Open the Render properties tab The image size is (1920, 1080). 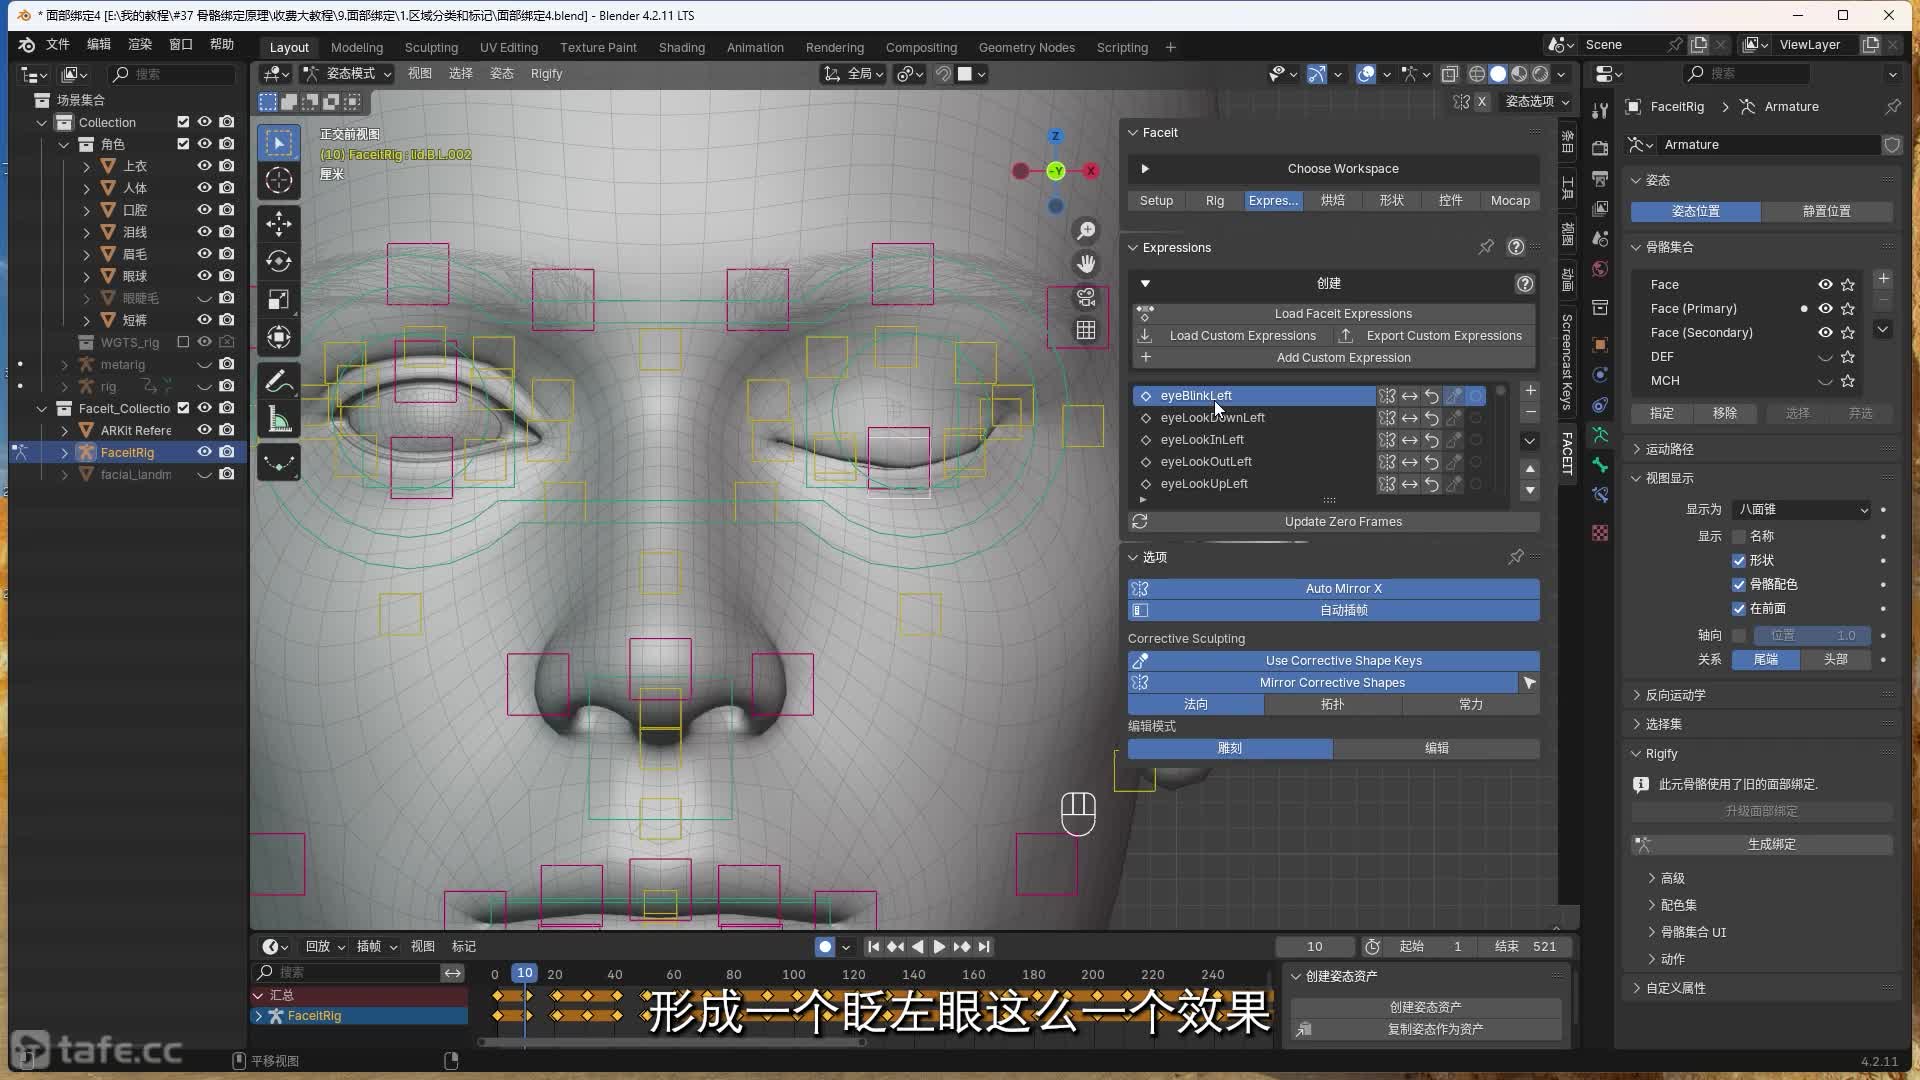pos(1600,148)
